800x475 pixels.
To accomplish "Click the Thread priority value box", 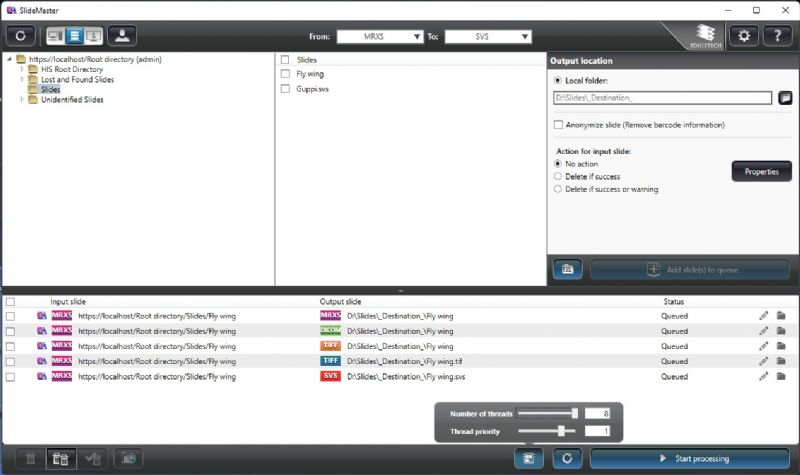I will coord(597,432).
